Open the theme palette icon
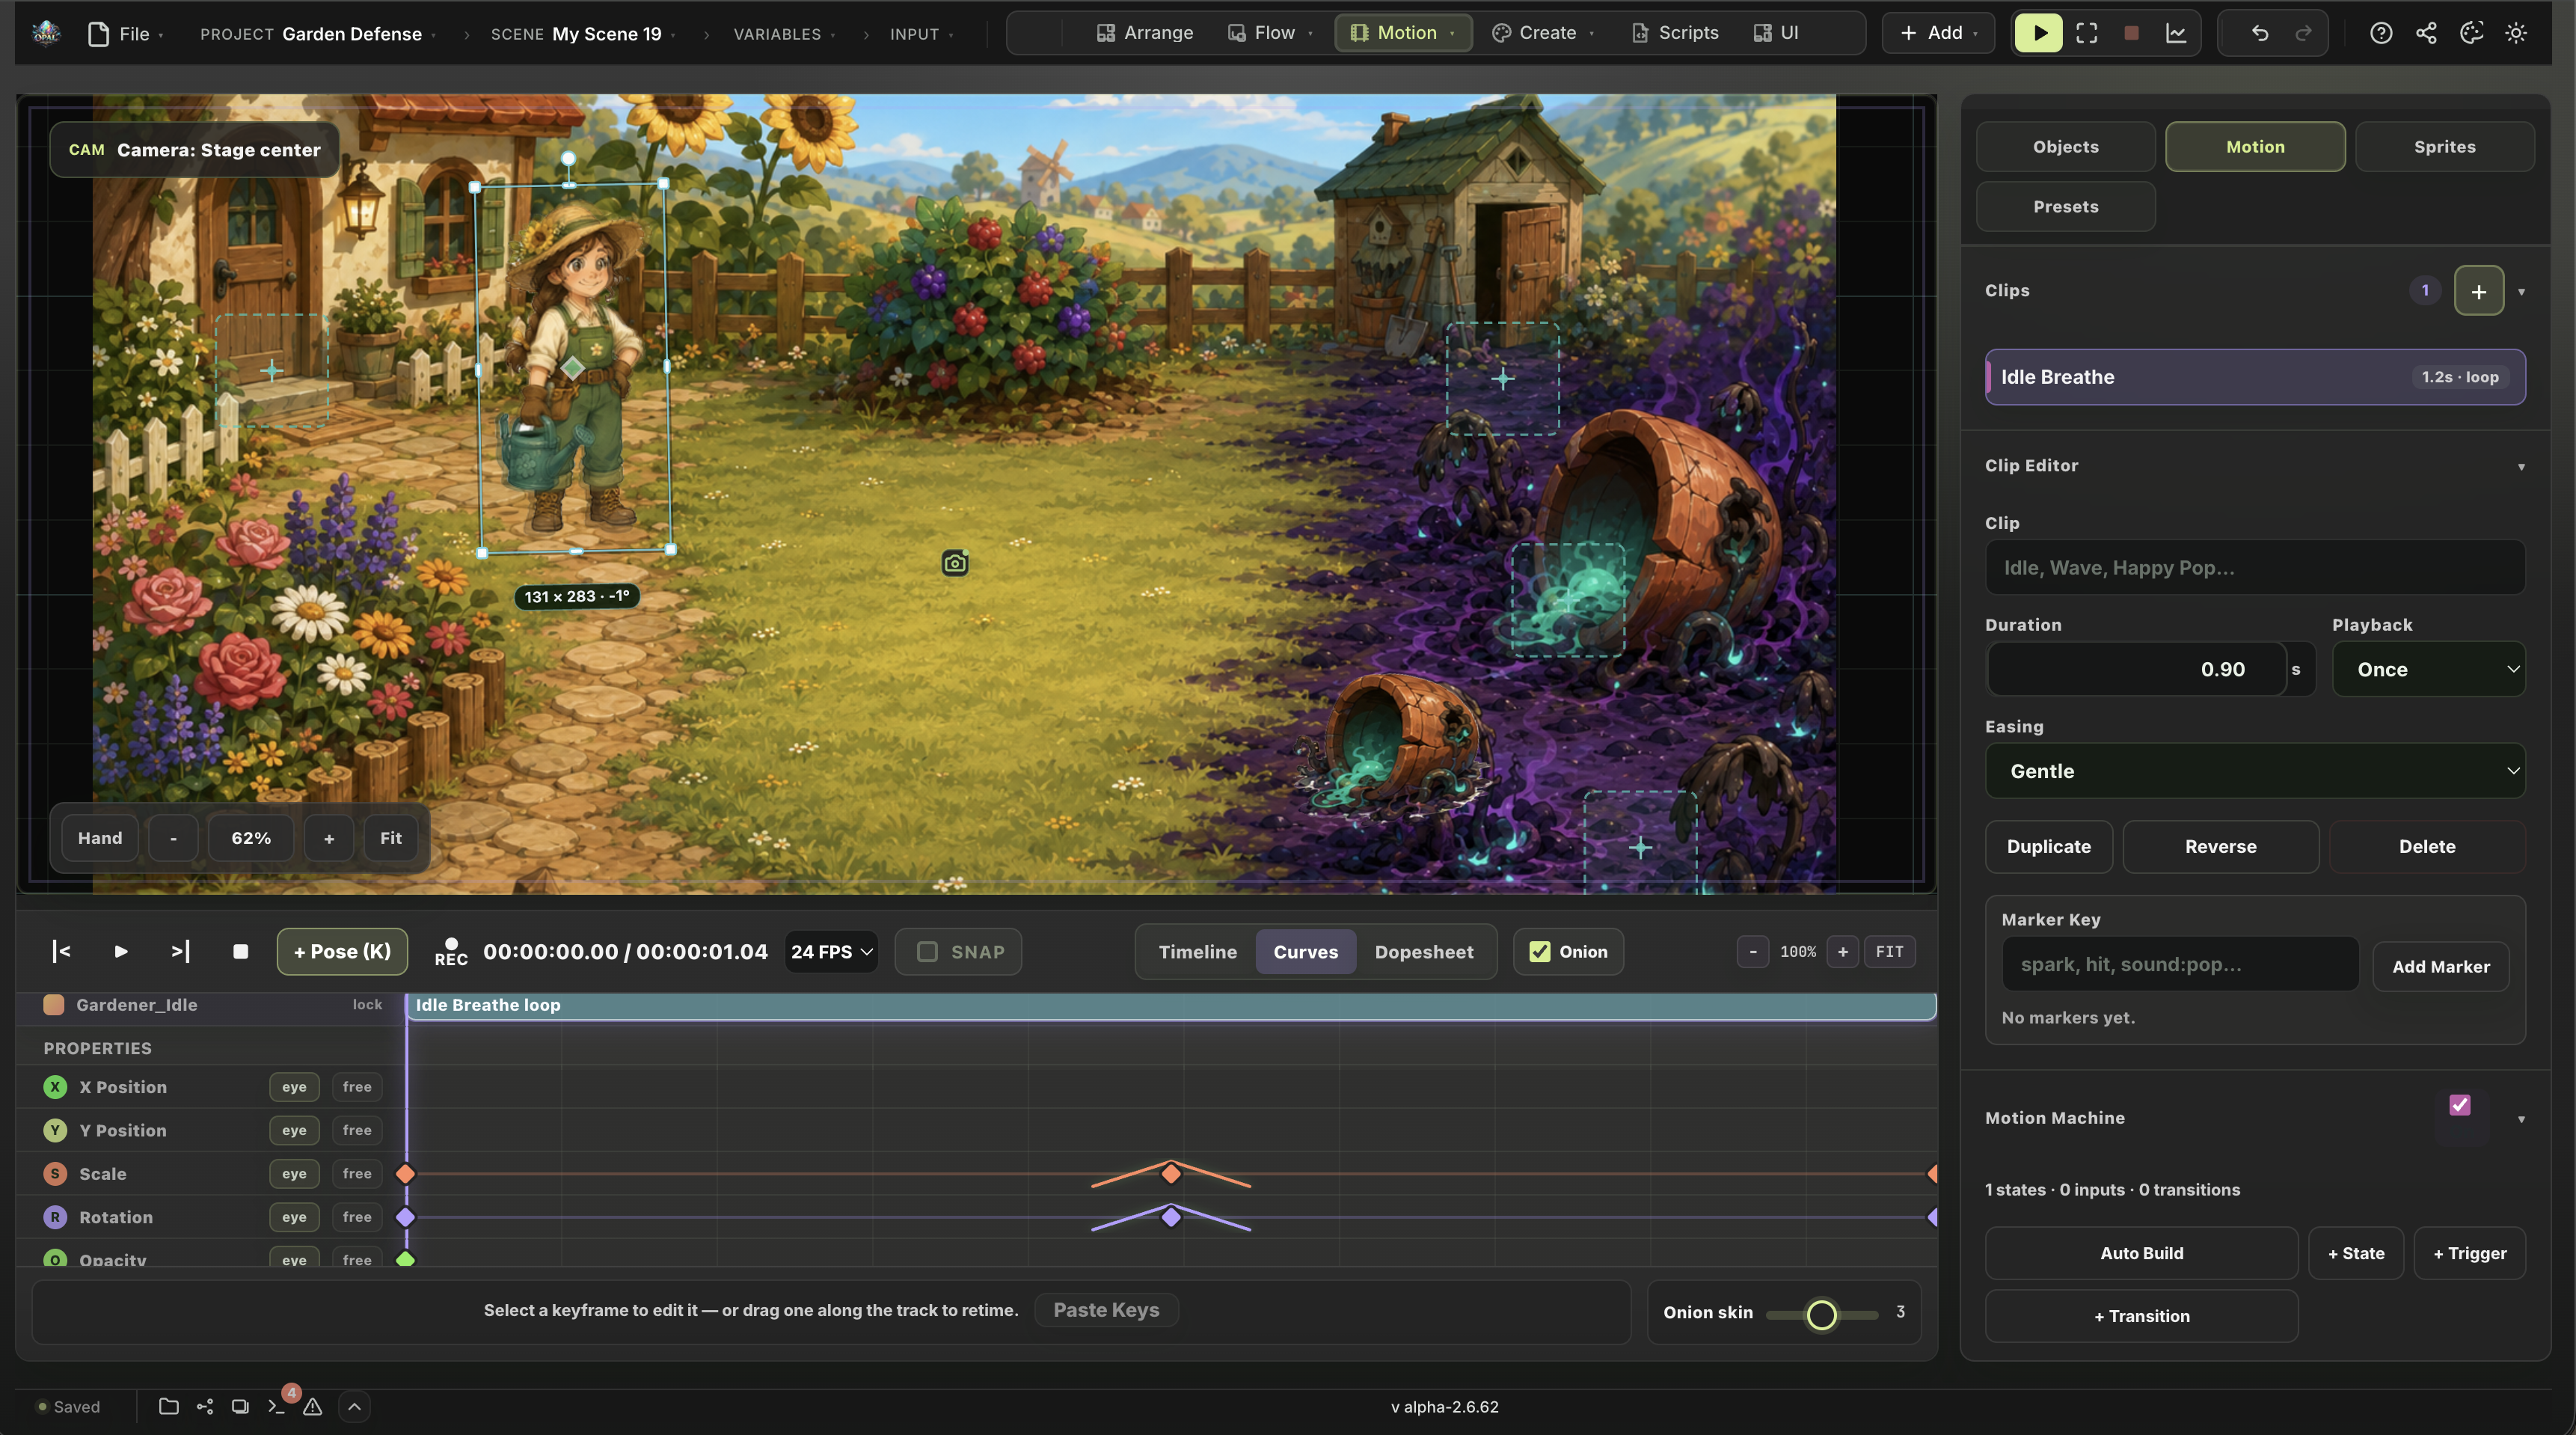The width and height of the screenshot is (2576, 1435). [x=2471, y=33]
